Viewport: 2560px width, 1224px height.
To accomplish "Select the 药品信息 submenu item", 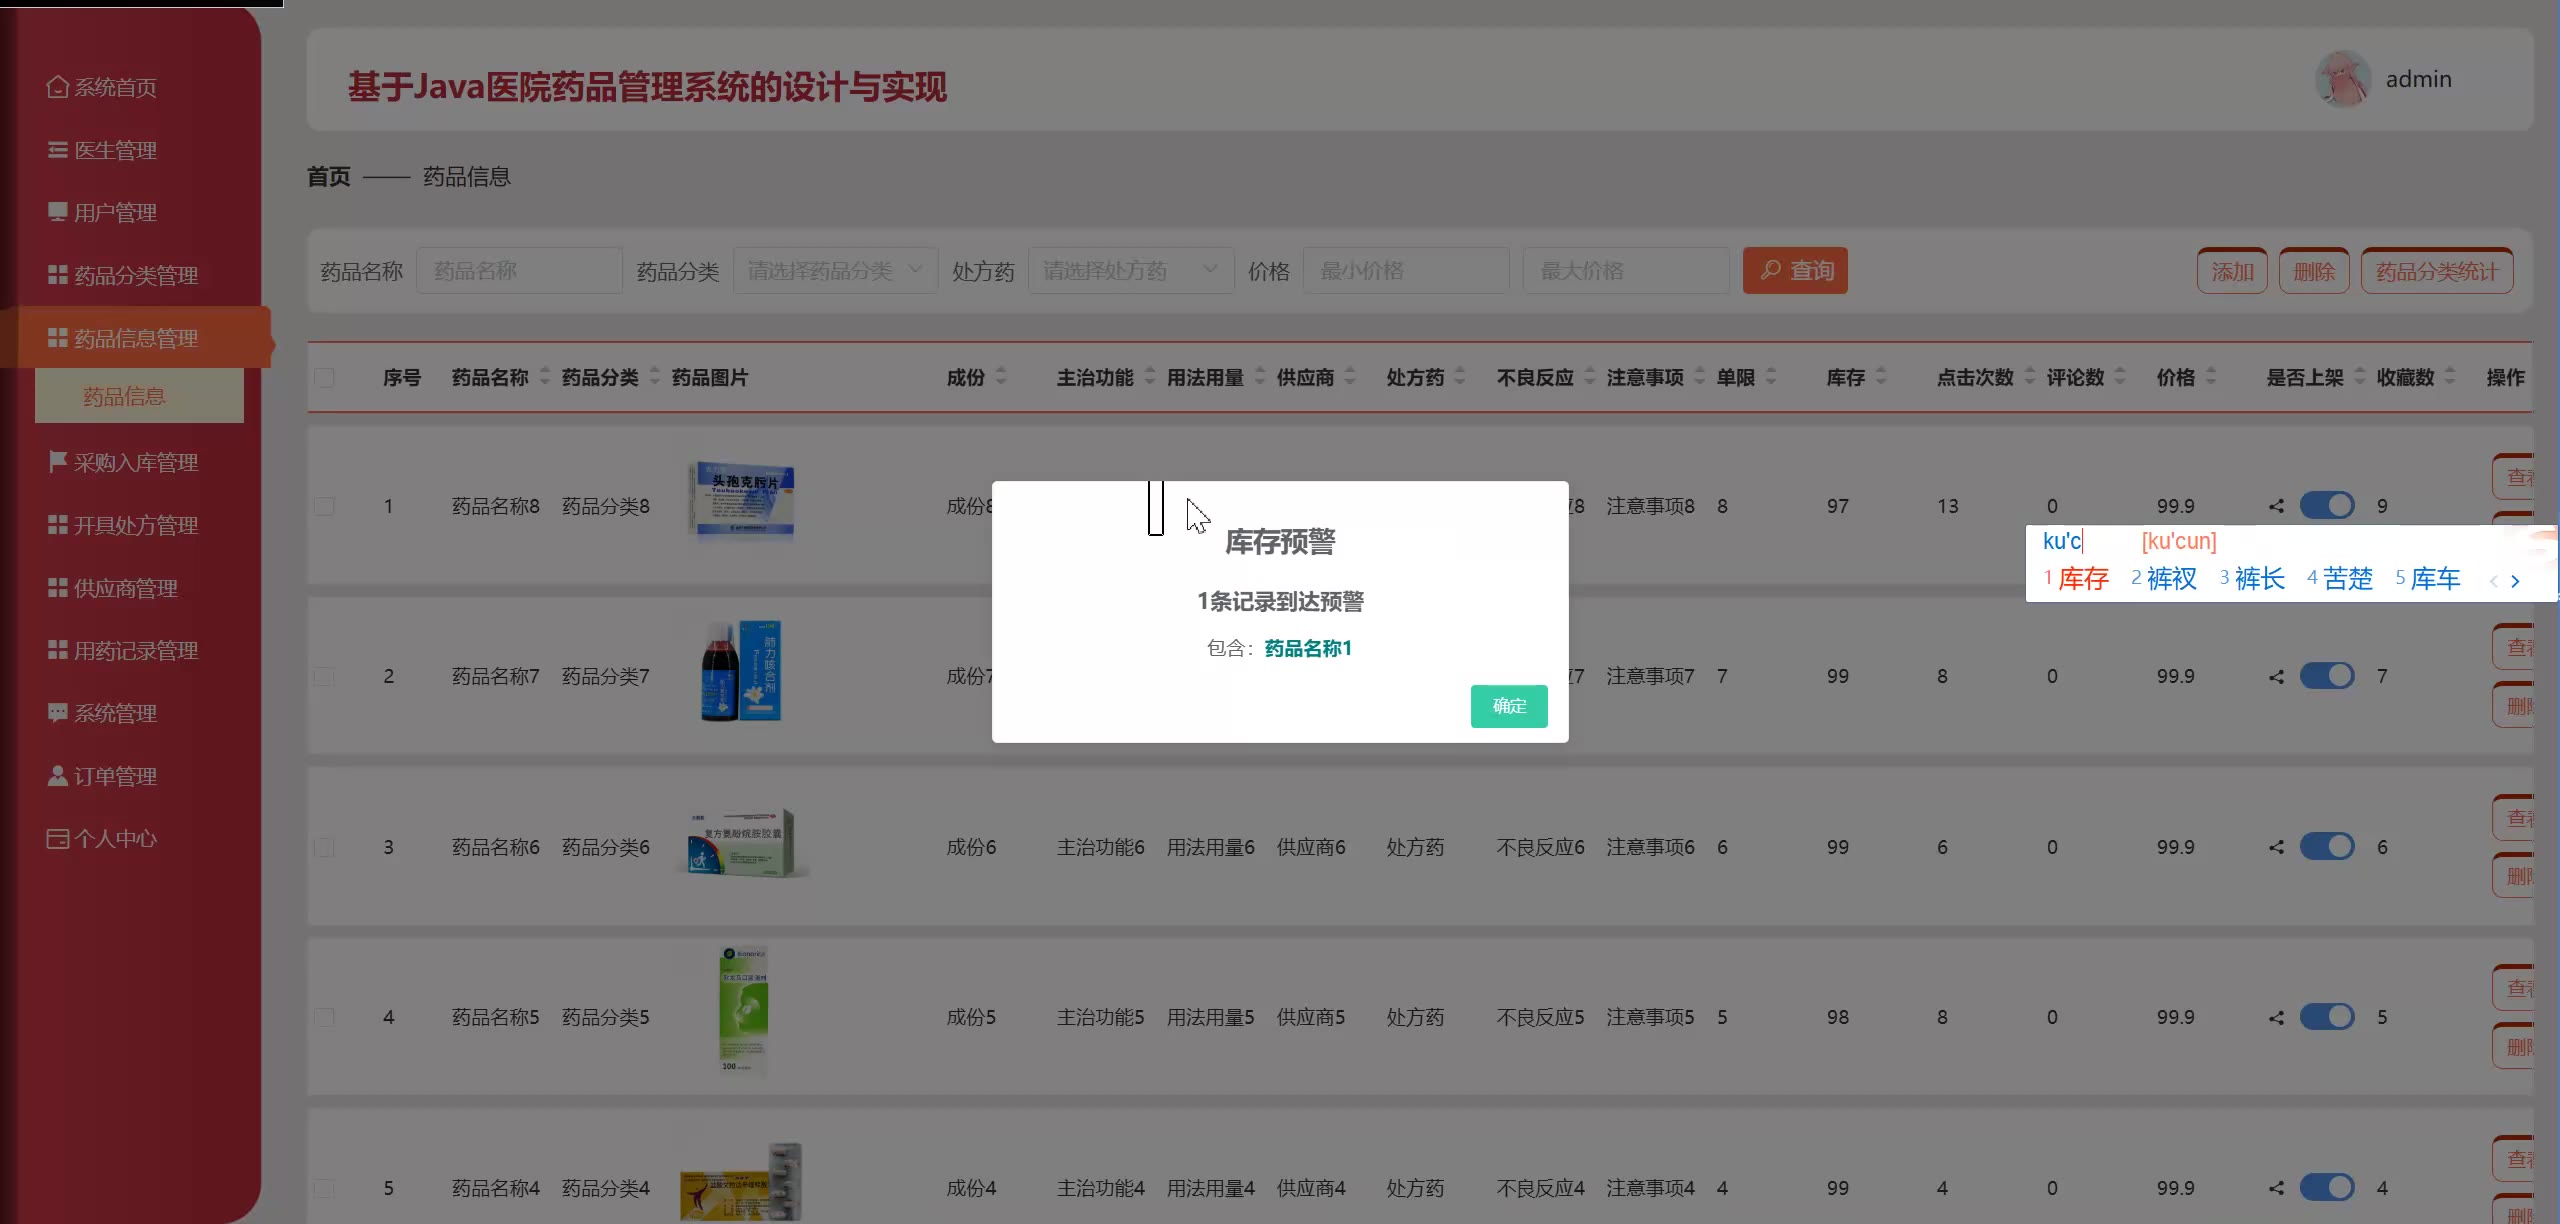I will (124, 396).
